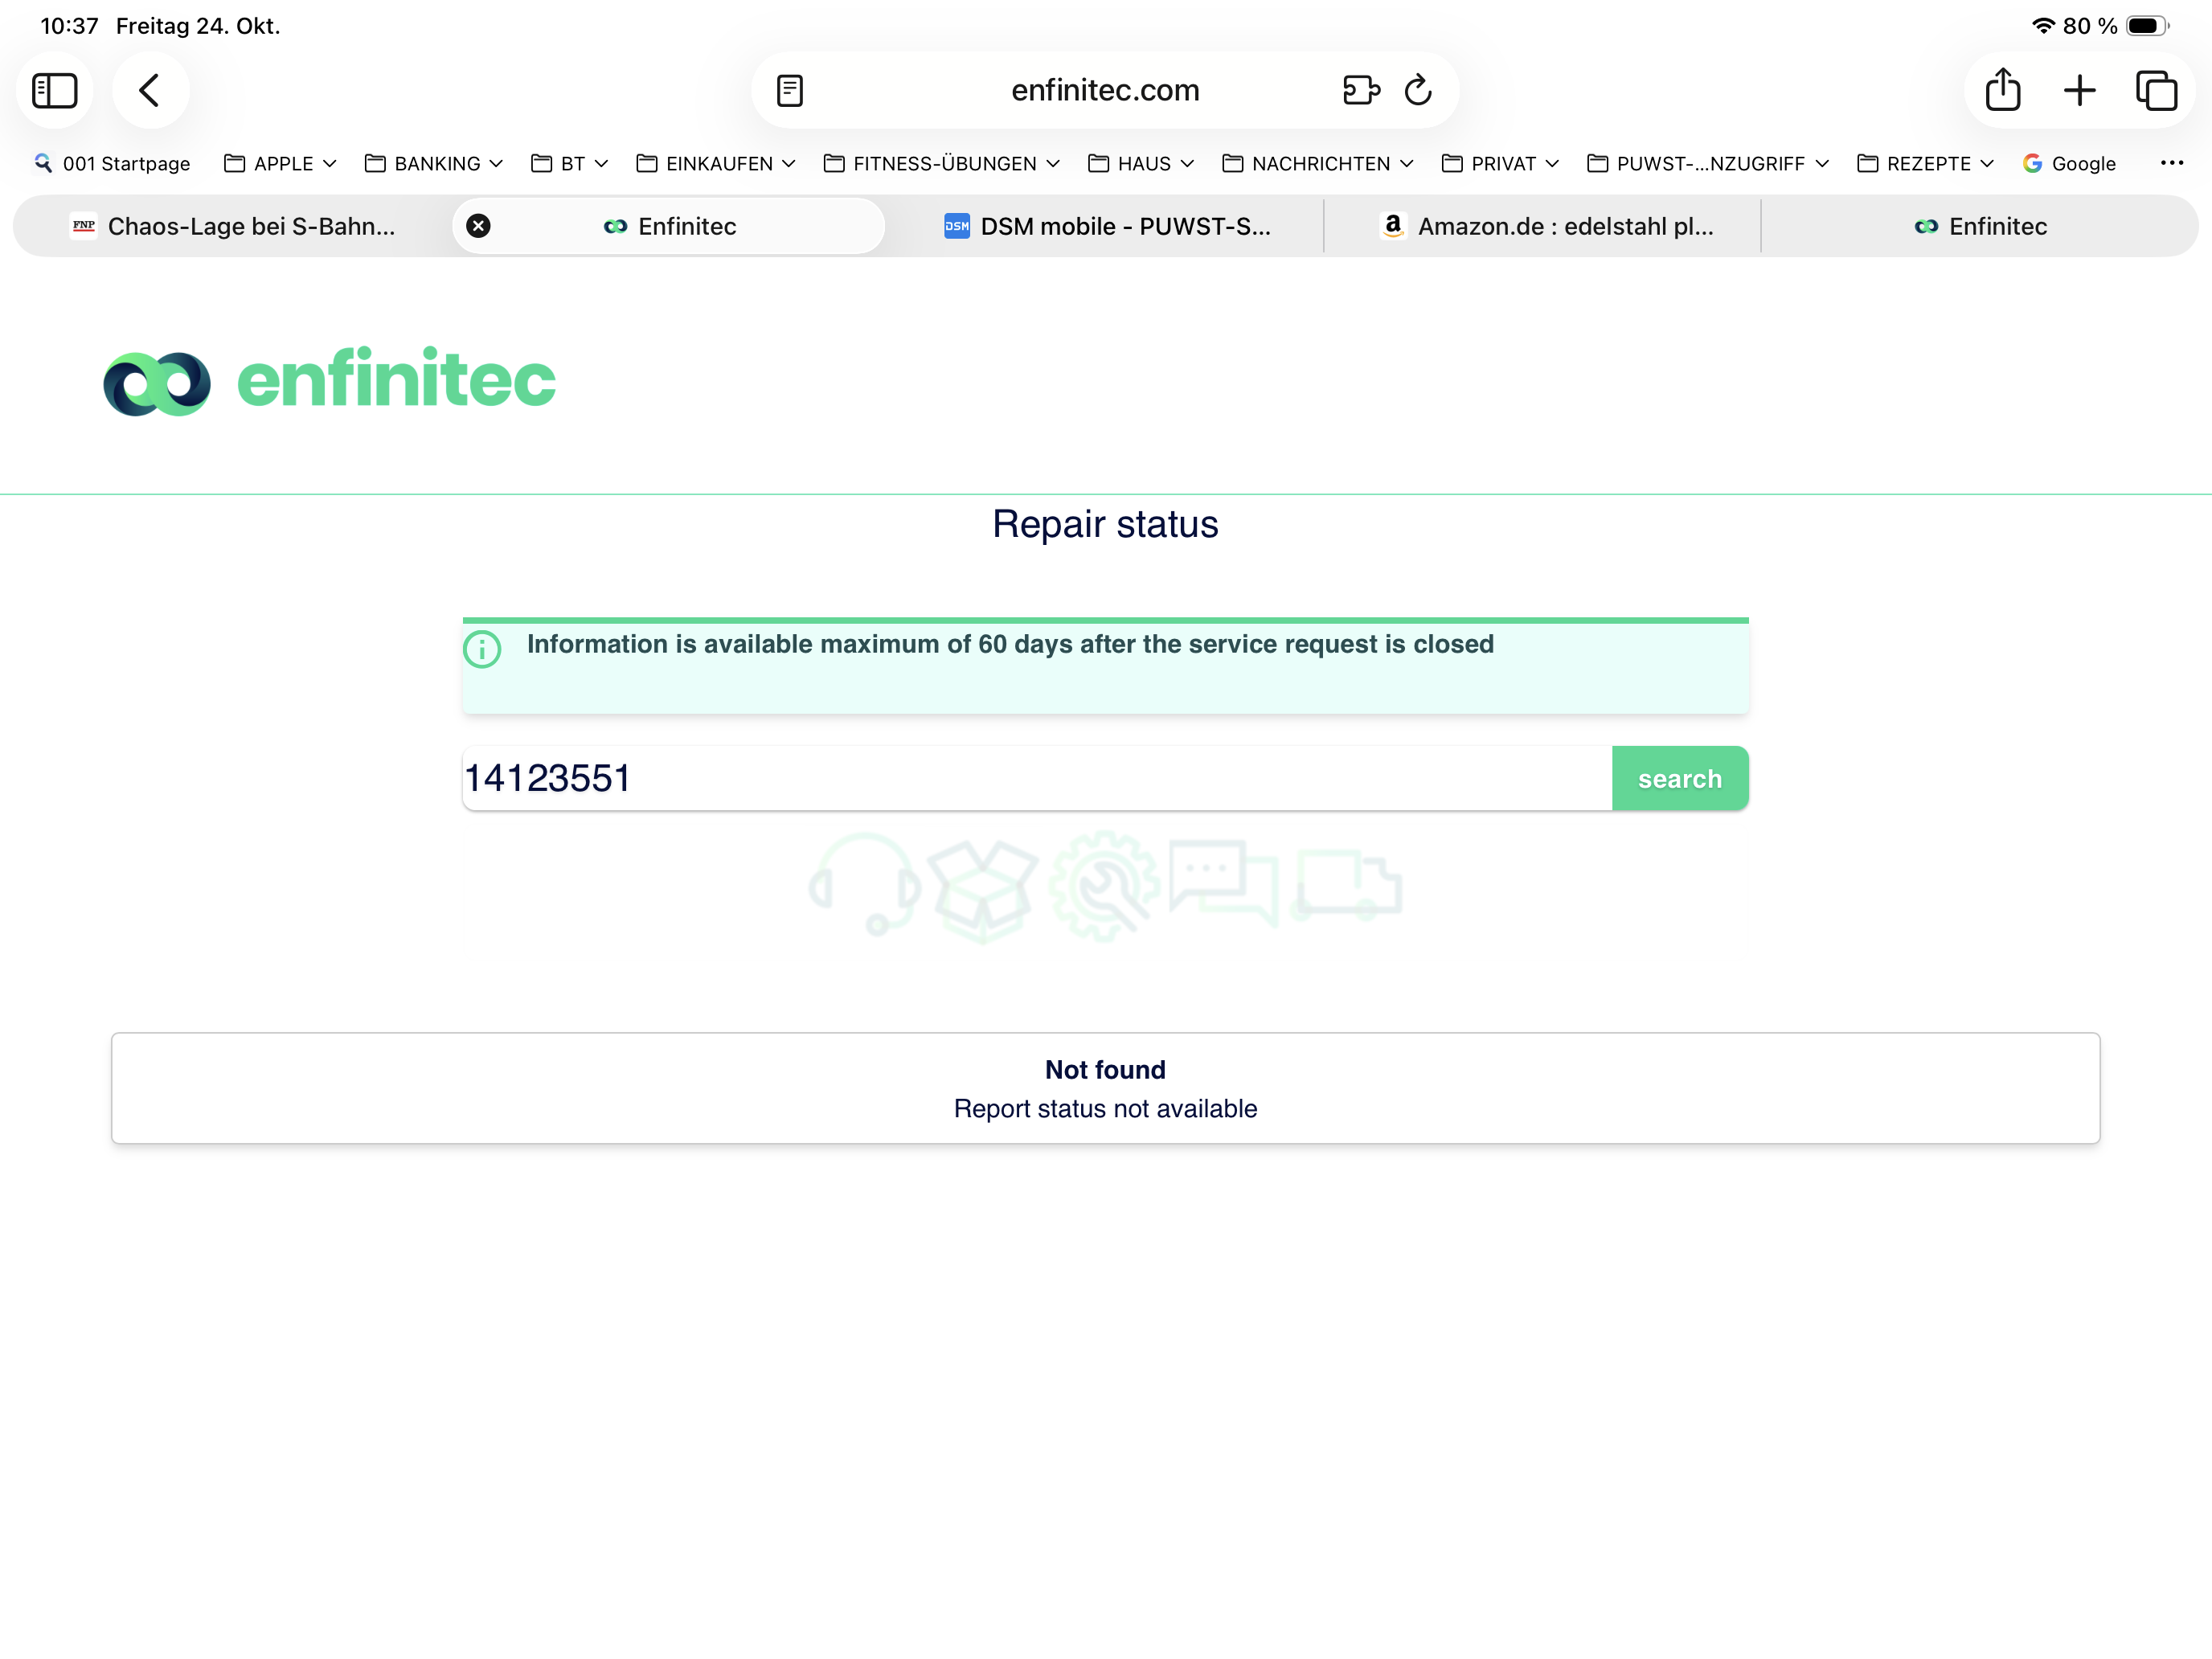Toggle the Safari sidebar
Viewport: 2212px width, 1659px height.
(x=55, y=90)
